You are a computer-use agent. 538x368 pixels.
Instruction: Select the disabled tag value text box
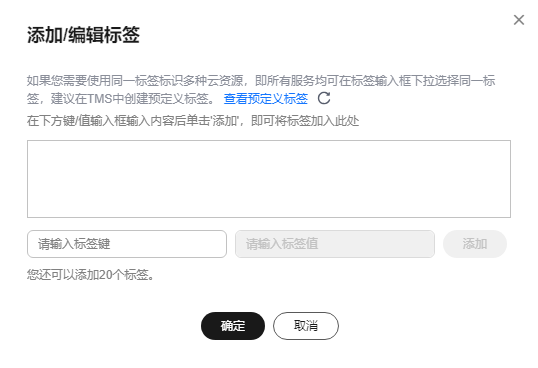(335, 244)
